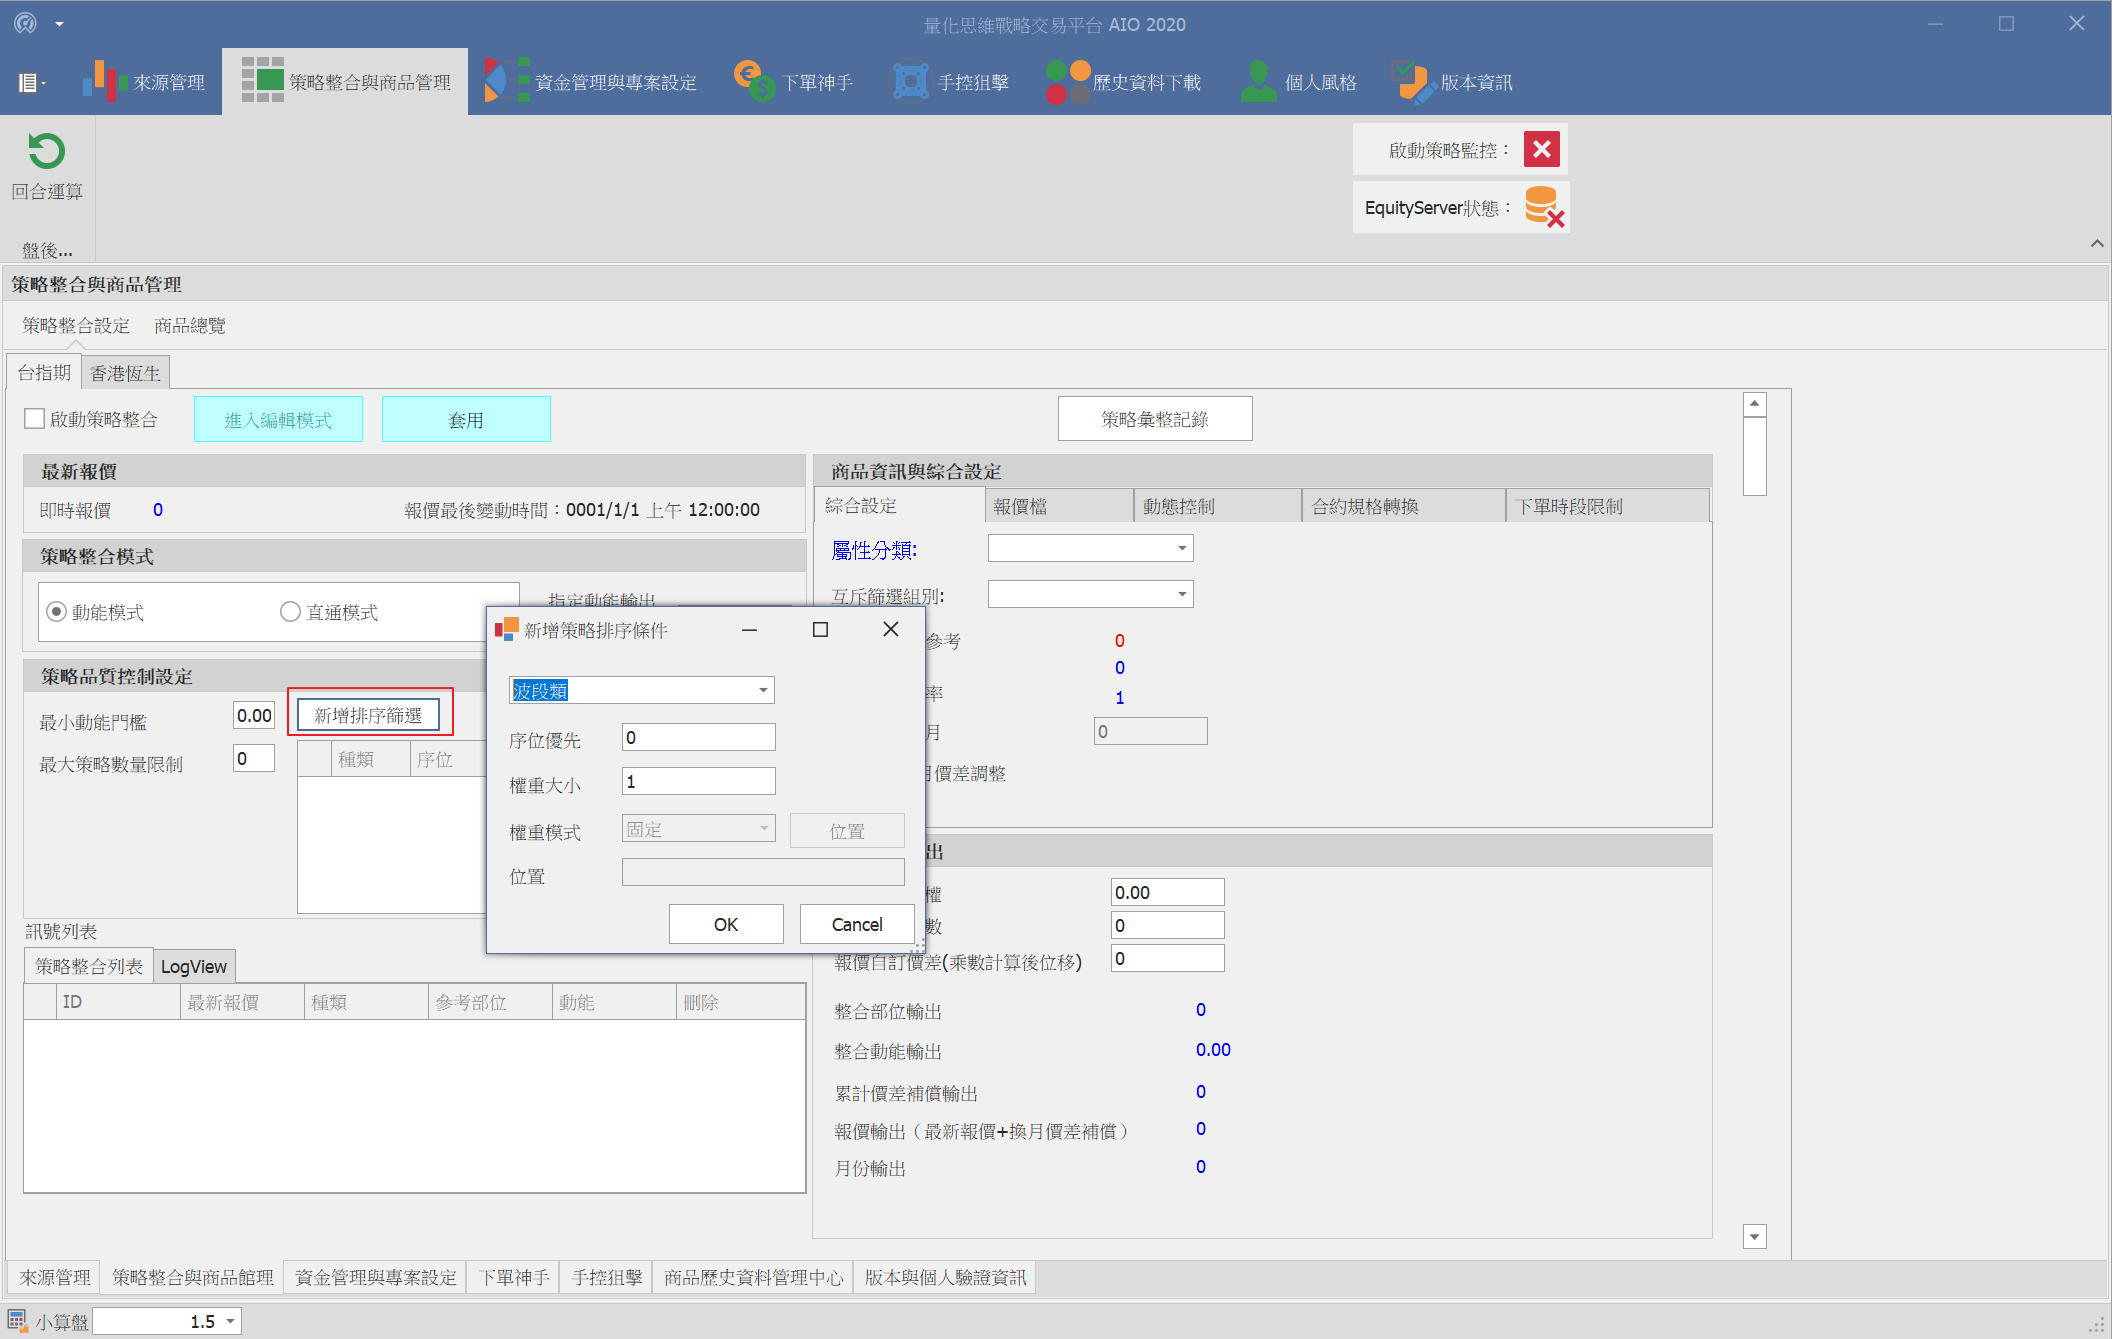2116x1339 pixels.
Task: Switch to 資金管理與專案設定 ribbon tab
Action: pyautogui.click(x=592, y=81)
